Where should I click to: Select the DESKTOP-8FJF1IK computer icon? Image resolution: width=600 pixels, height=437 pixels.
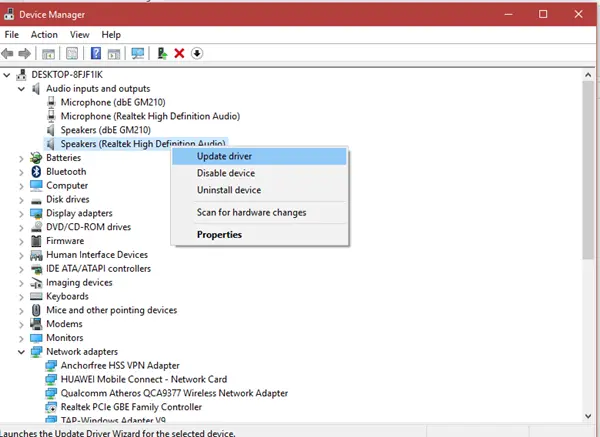pyautogui.click(x=21, y=75)
